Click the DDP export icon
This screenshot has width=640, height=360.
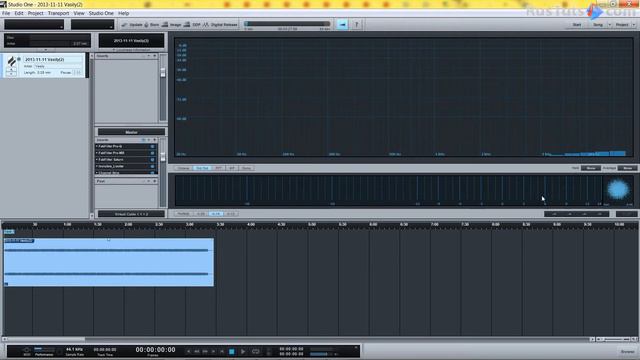click(187, 25)
